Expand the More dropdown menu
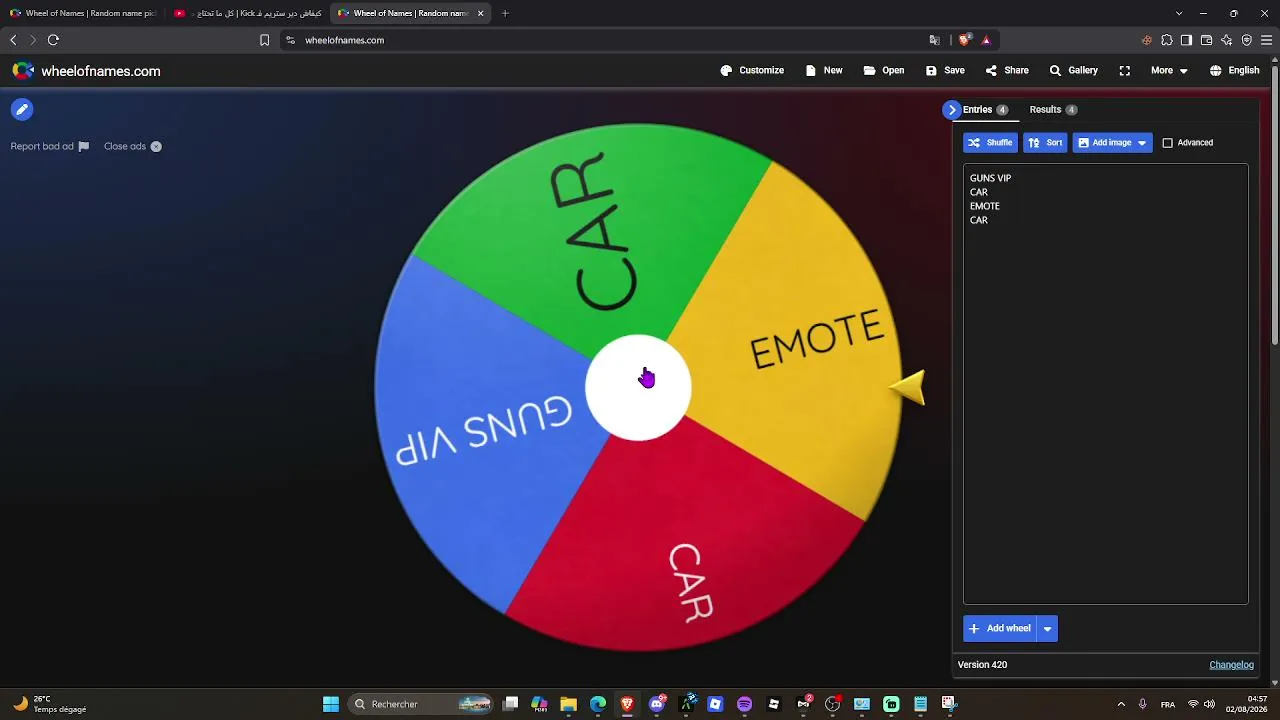1280x720 pixels. click(x=1169, y=71)
